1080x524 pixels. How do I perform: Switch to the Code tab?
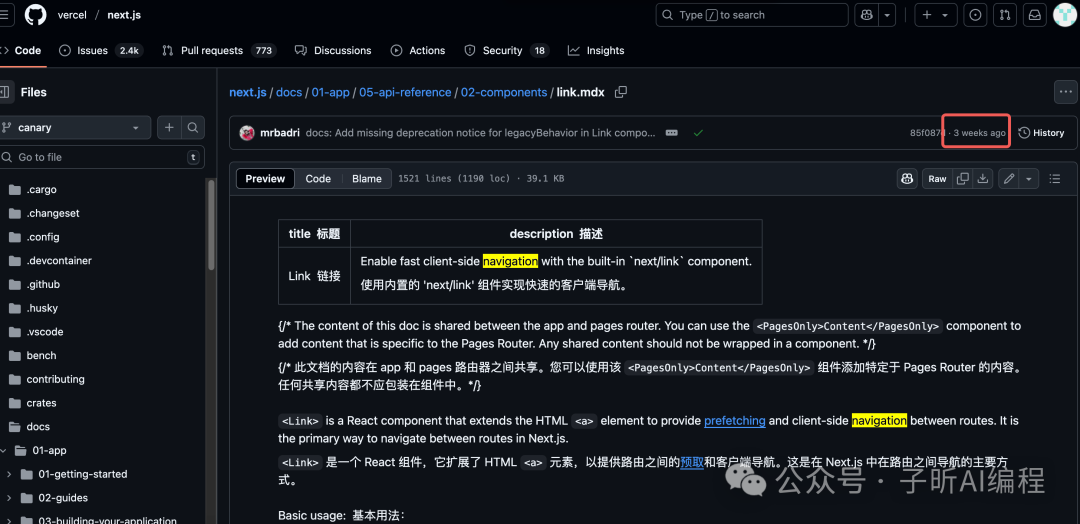(x=21, y=50)
